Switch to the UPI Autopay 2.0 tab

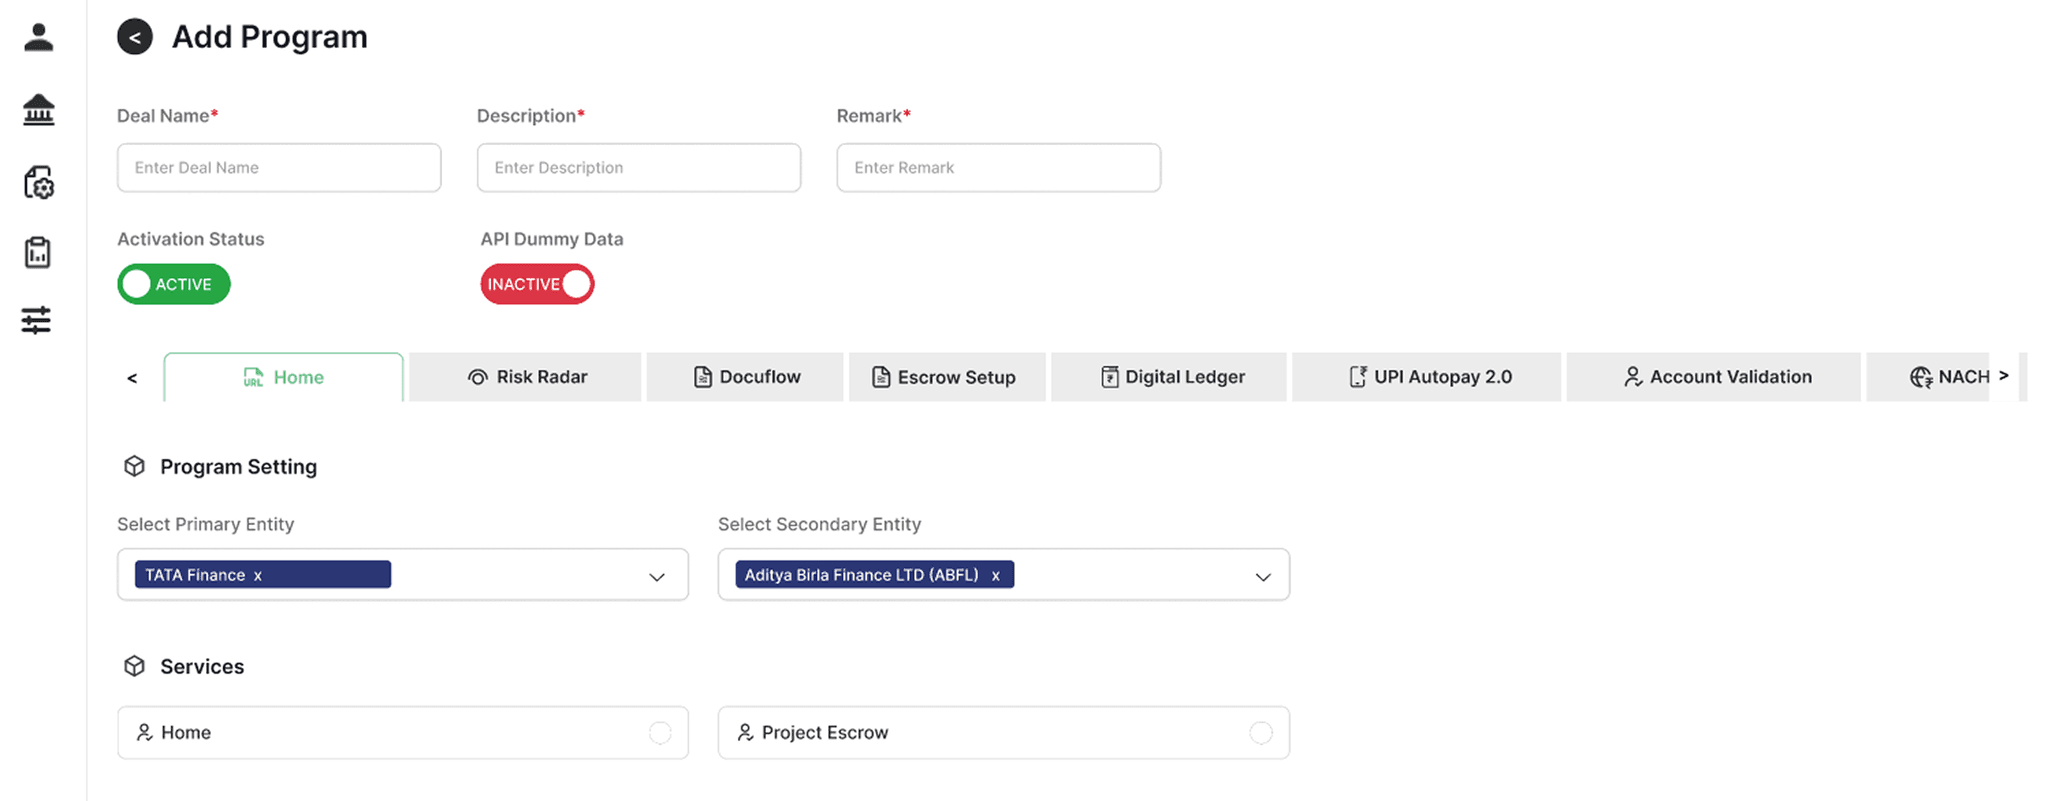(x=1427, y=377)
